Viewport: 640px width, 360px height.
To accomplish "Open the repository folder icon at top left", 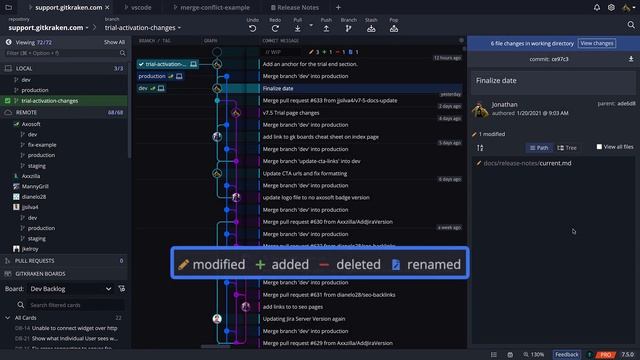I will point(8,7).
